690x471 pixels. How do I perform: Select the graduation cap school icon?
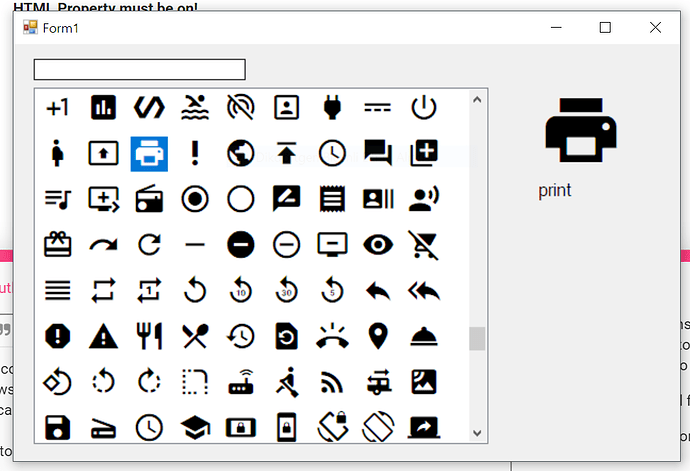pyautogui.click(x=195, y=428)
